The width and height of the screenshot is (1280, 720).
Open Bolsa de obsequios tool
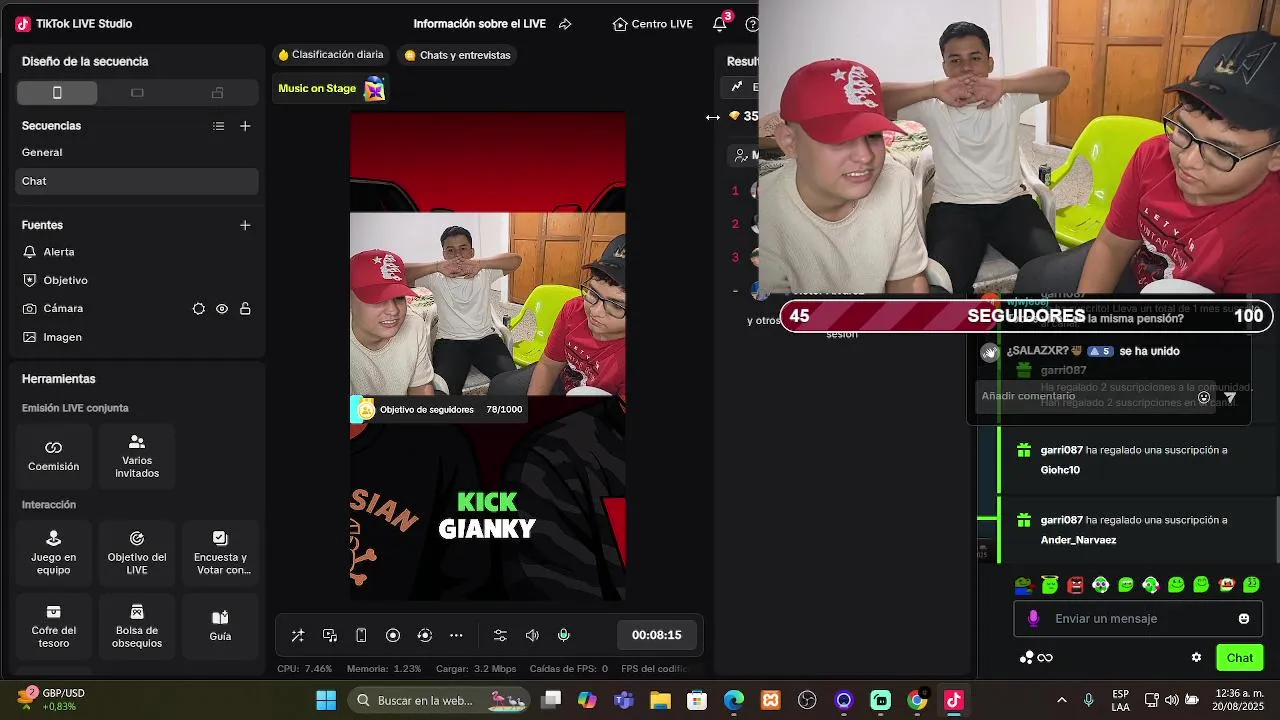coord(137,626)
